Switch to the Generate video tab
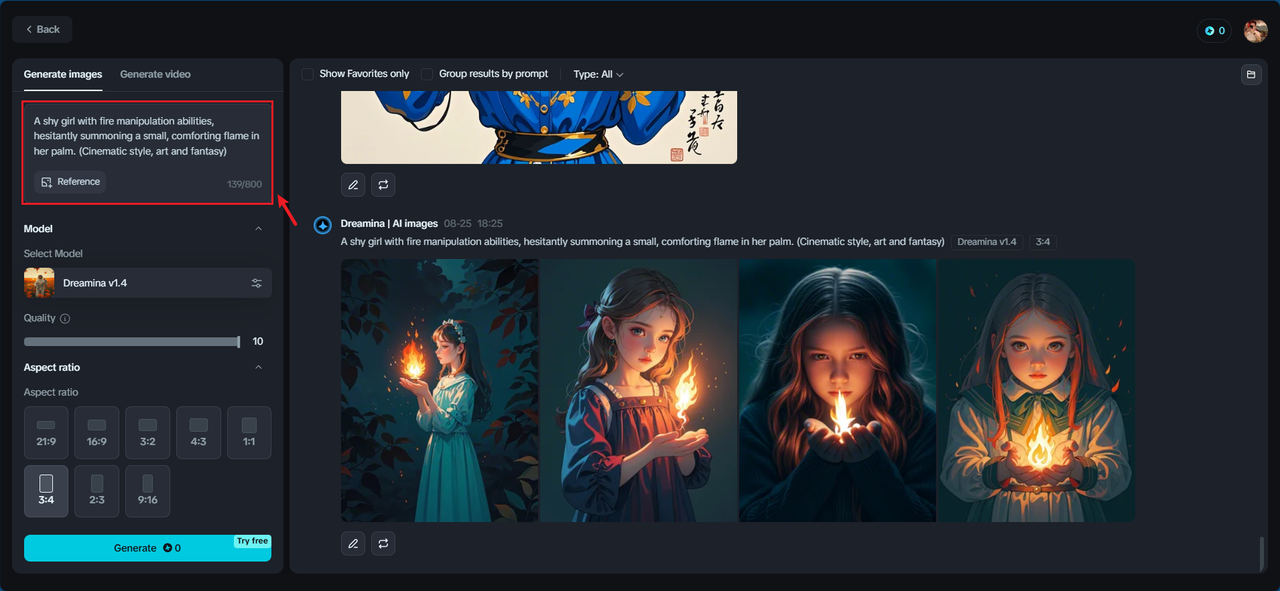Image resolution: width=1280 pixels, height=591 pixels. coord(155,74)
